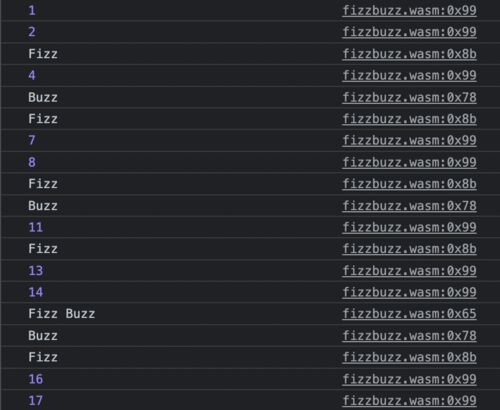Open fizzbuzz.wasm:0x99 link next to 7

[409, 140]
